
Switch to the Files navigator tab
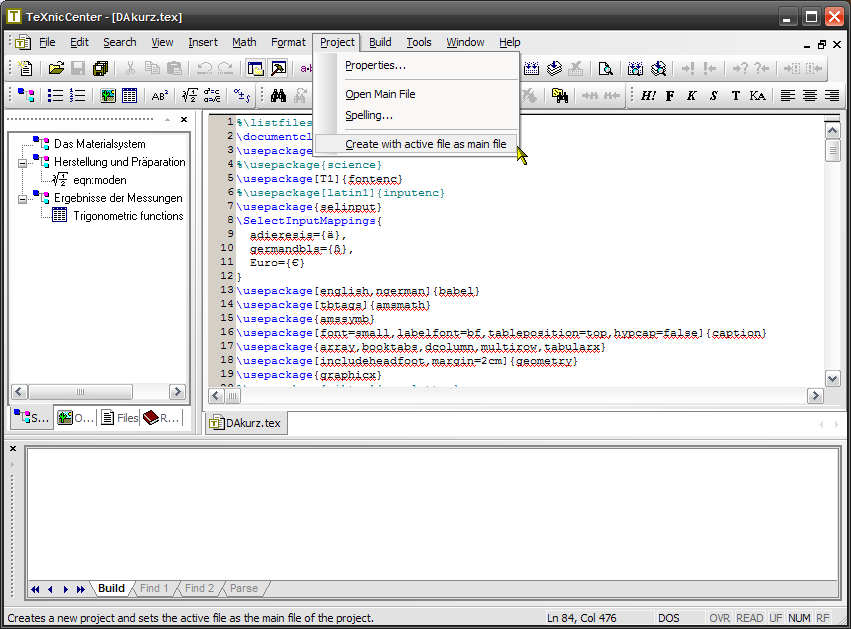pos(119,417)
